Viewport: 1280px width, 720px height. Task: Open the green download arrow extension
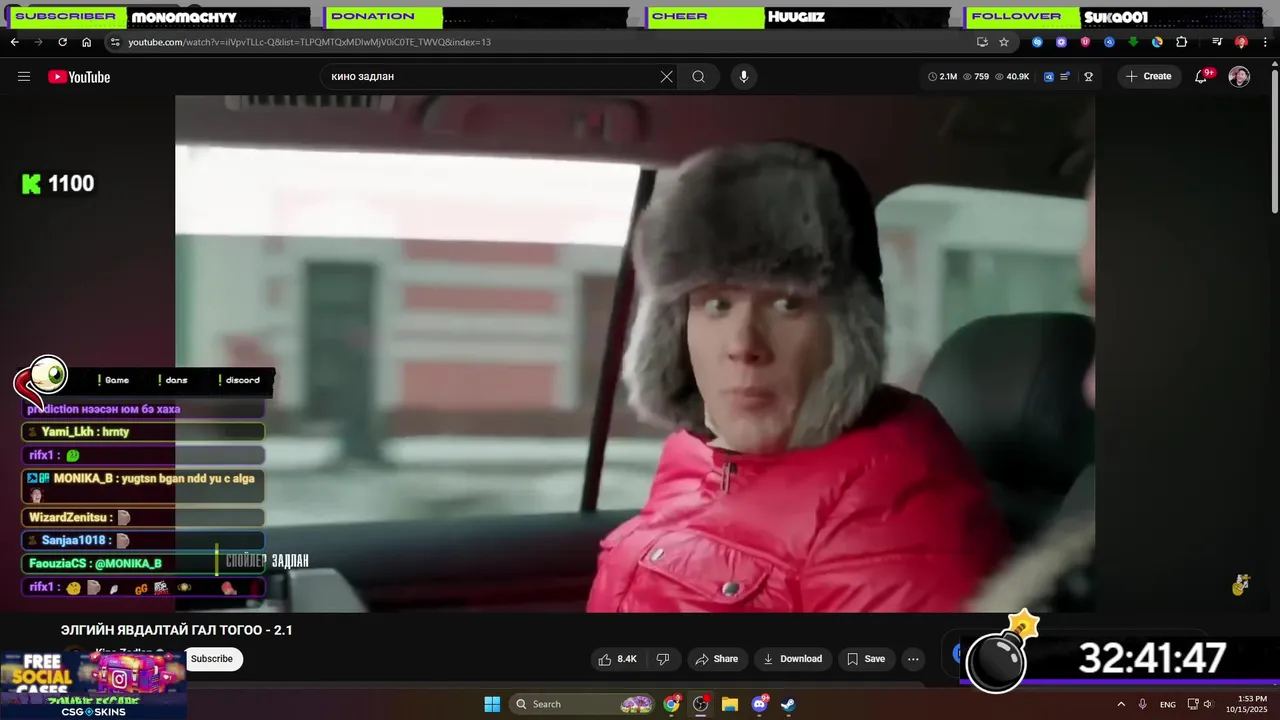tap(1133, 42)
